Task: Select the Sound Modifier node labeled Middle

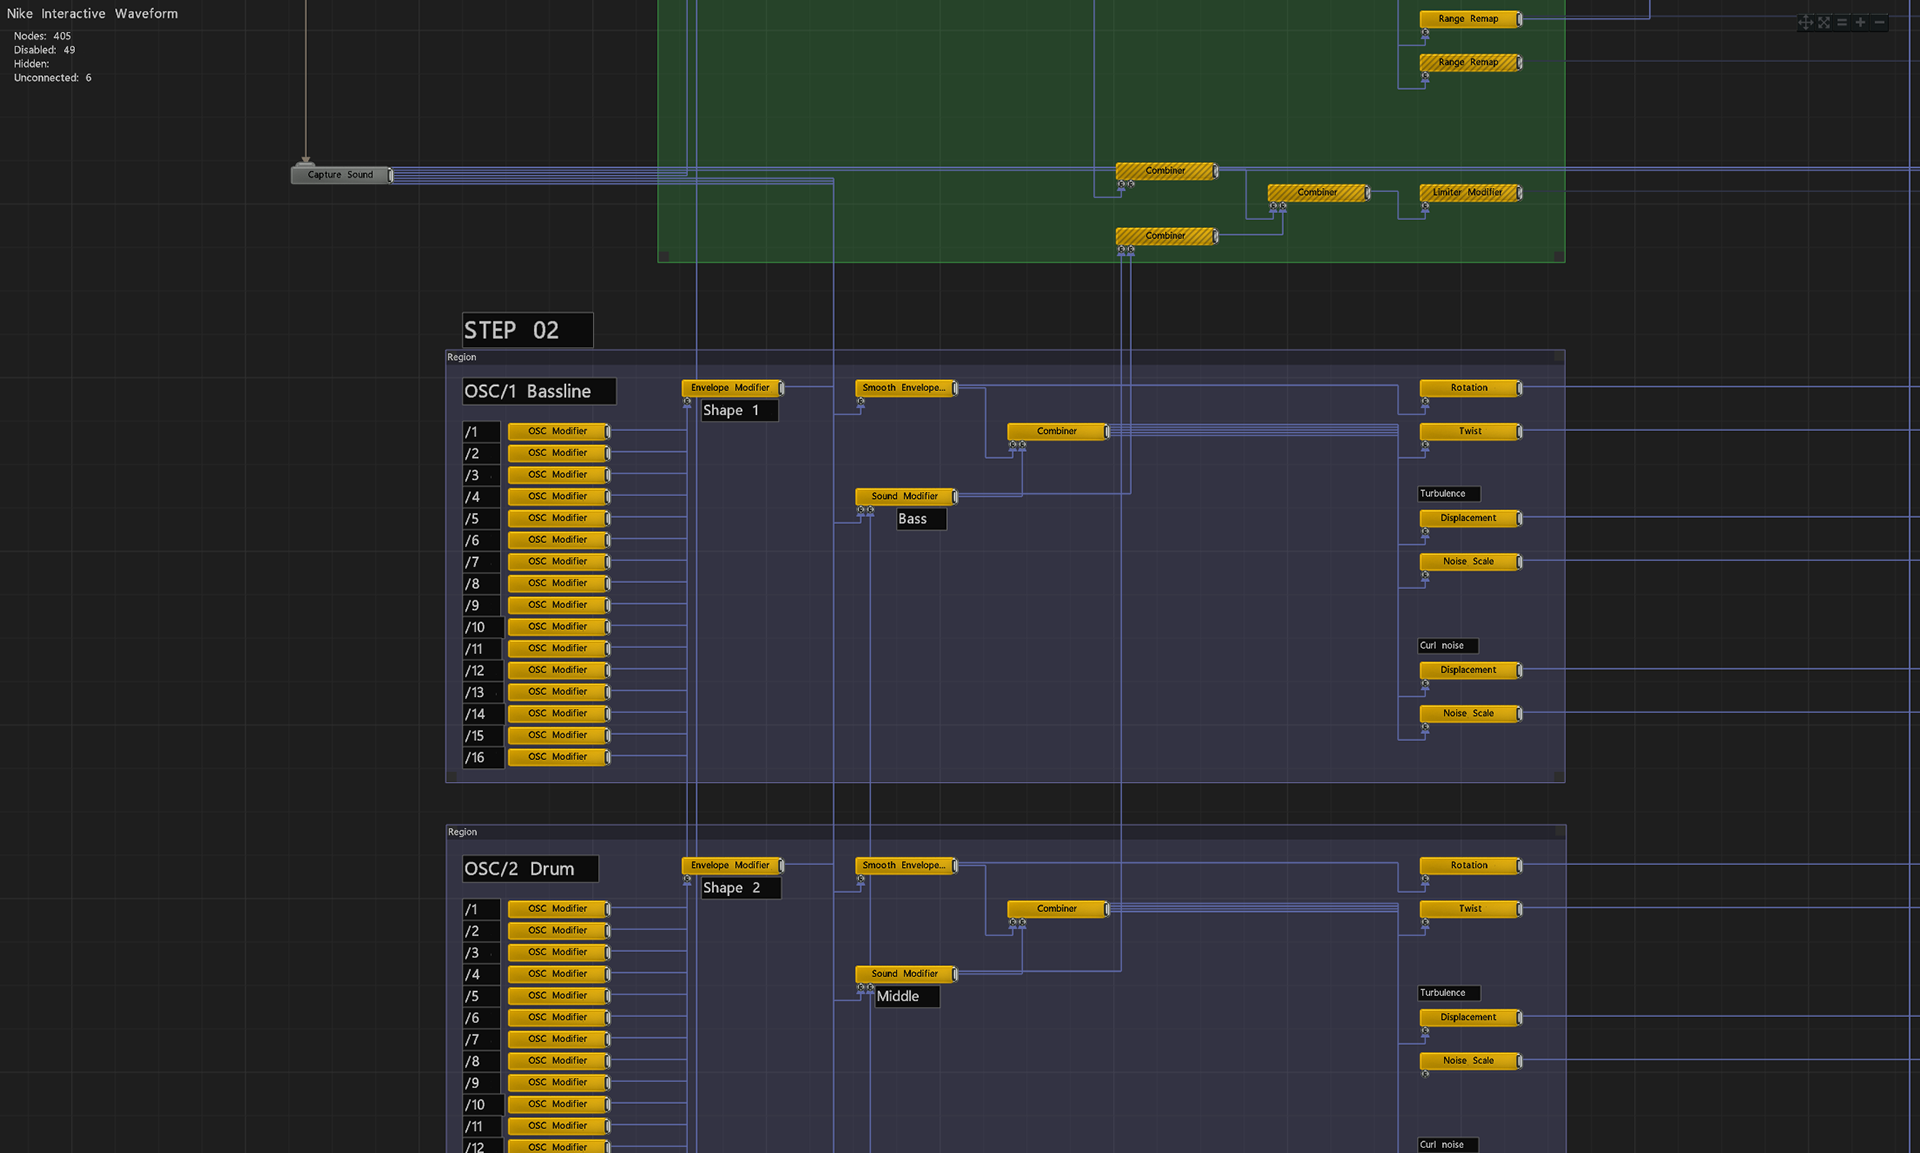Action: (904, 973)
